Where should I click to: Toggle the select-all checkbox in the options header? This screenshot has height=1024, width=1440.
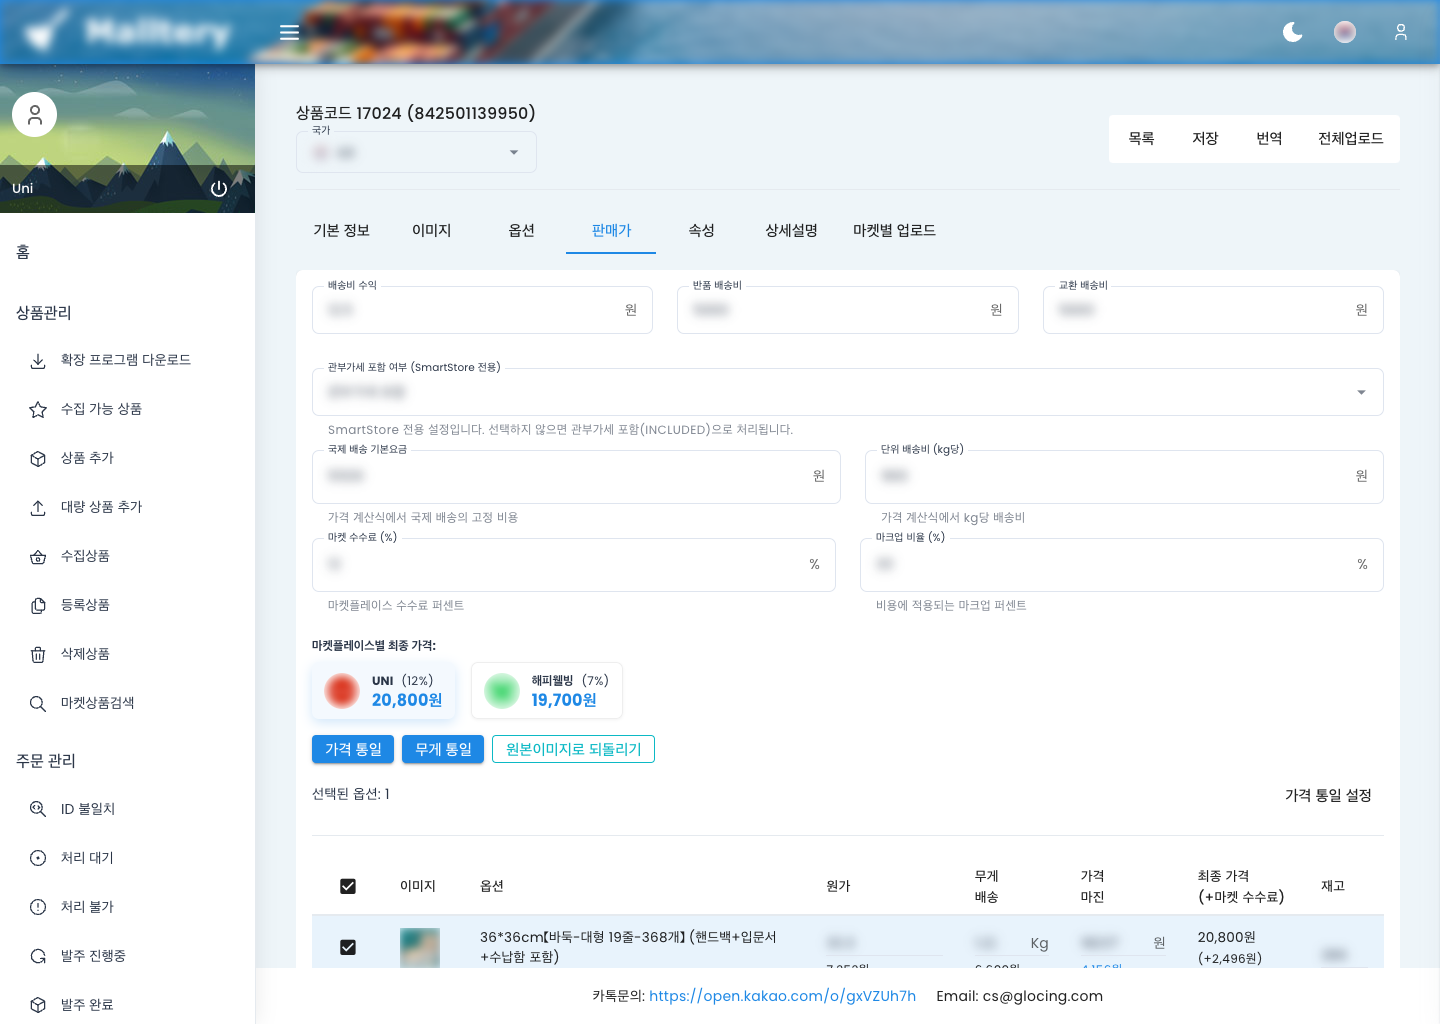(x=348, y=886)
